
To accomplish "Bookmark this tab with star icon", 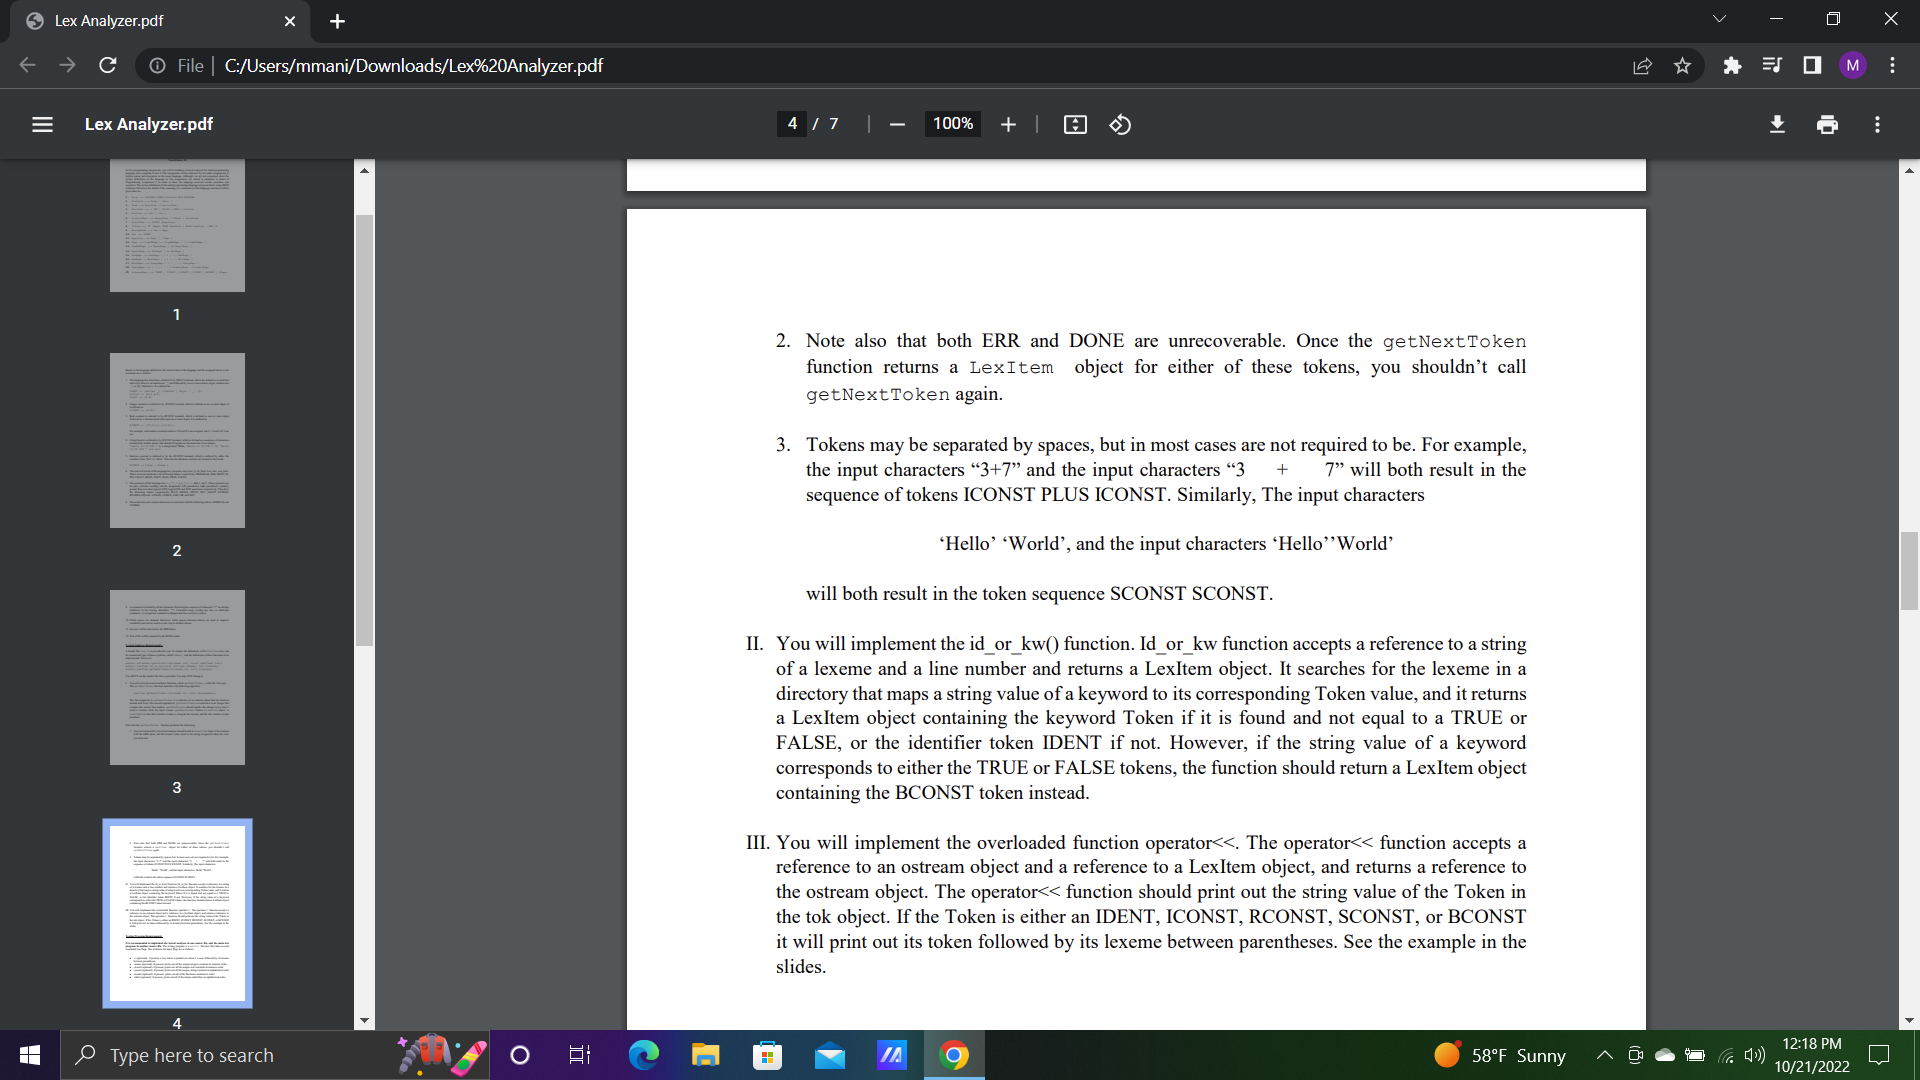I will [1682, 66].
